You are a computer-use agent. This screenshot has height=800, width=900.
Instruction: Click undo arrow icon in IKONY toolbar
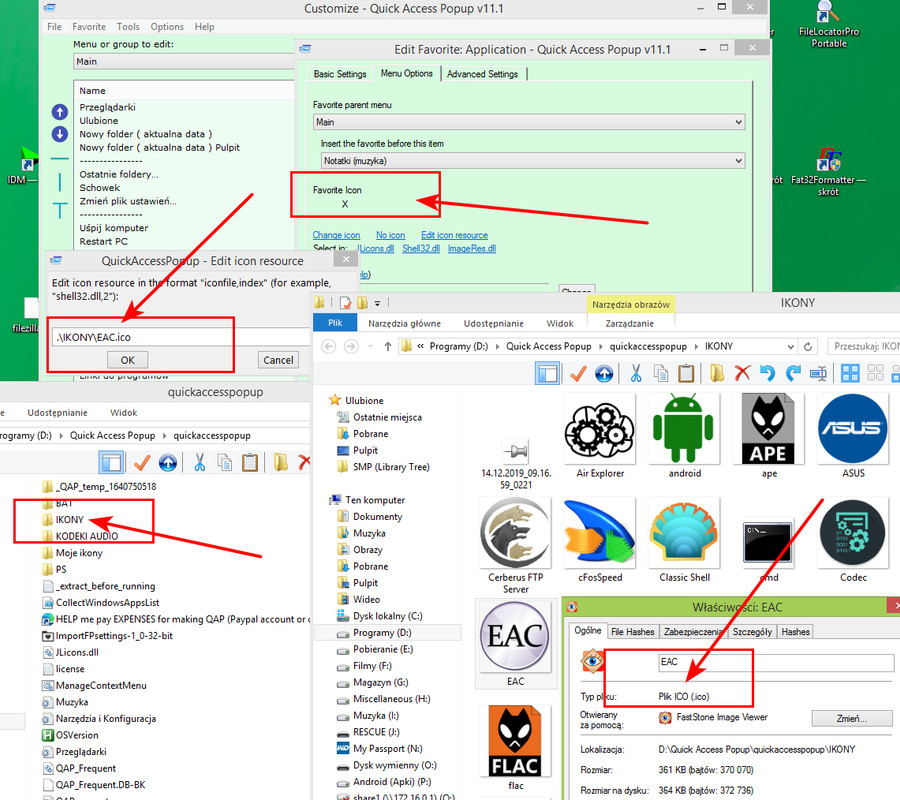[x=767, y=374]
